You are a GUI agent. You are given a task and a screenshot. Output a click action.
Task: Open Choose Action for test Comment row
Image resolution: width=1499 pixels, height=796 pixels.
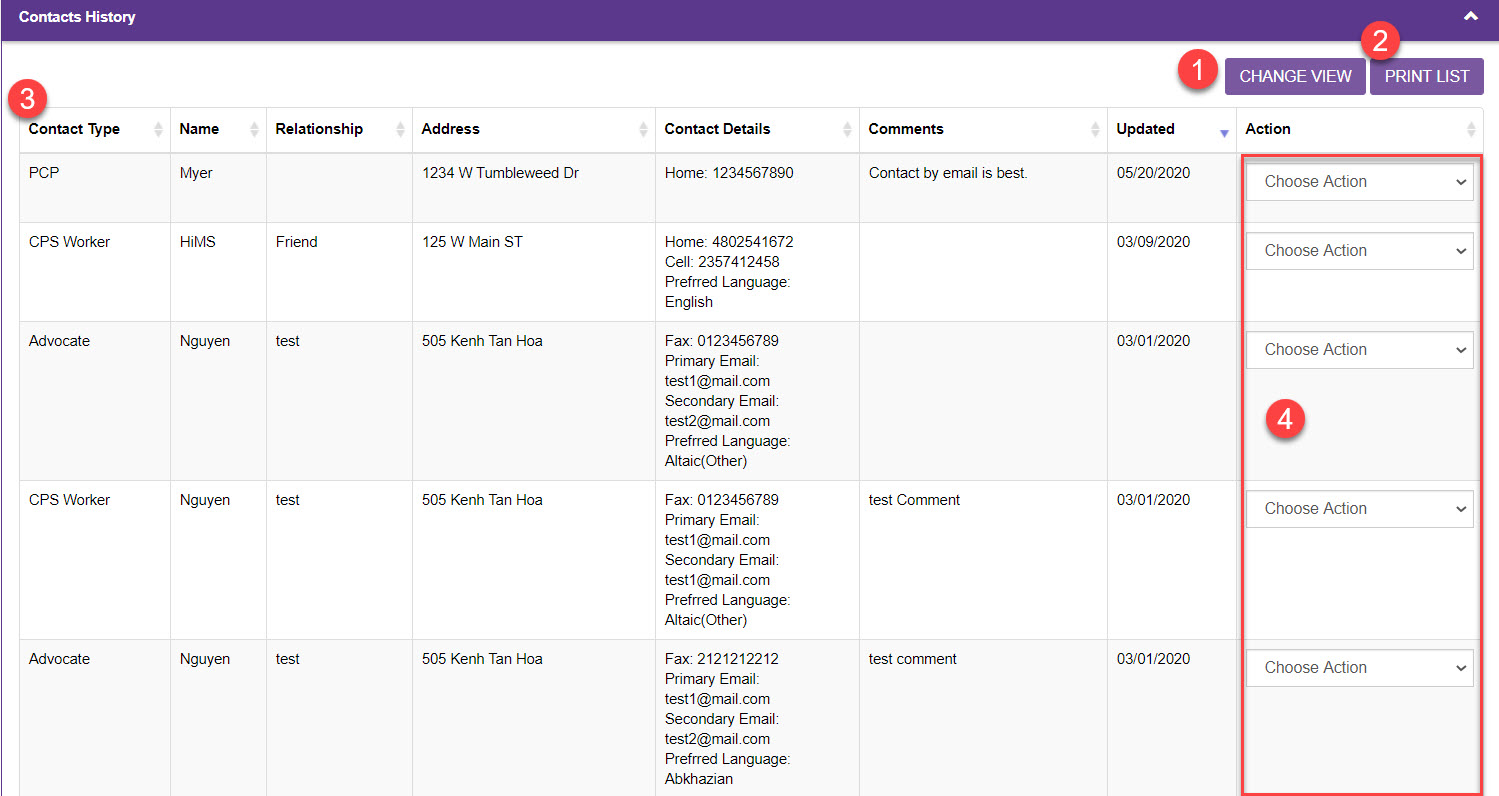coord(1359,509)
